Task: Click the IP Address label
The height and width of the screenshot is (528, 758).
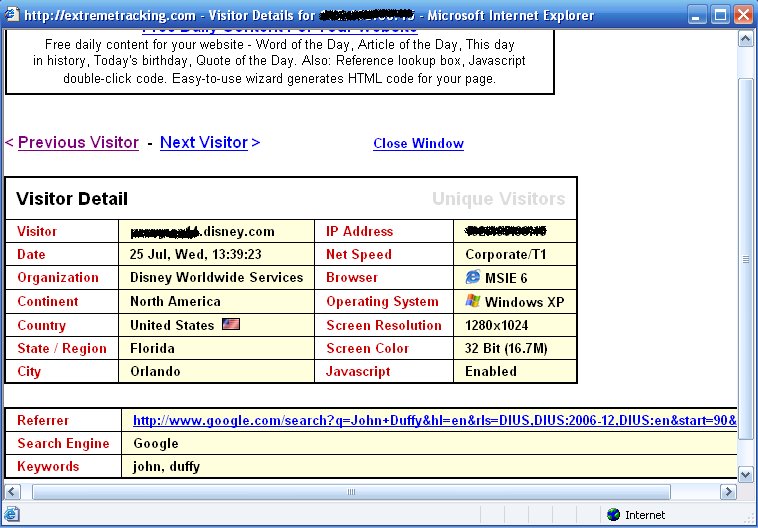Action: tap(359, 231)
